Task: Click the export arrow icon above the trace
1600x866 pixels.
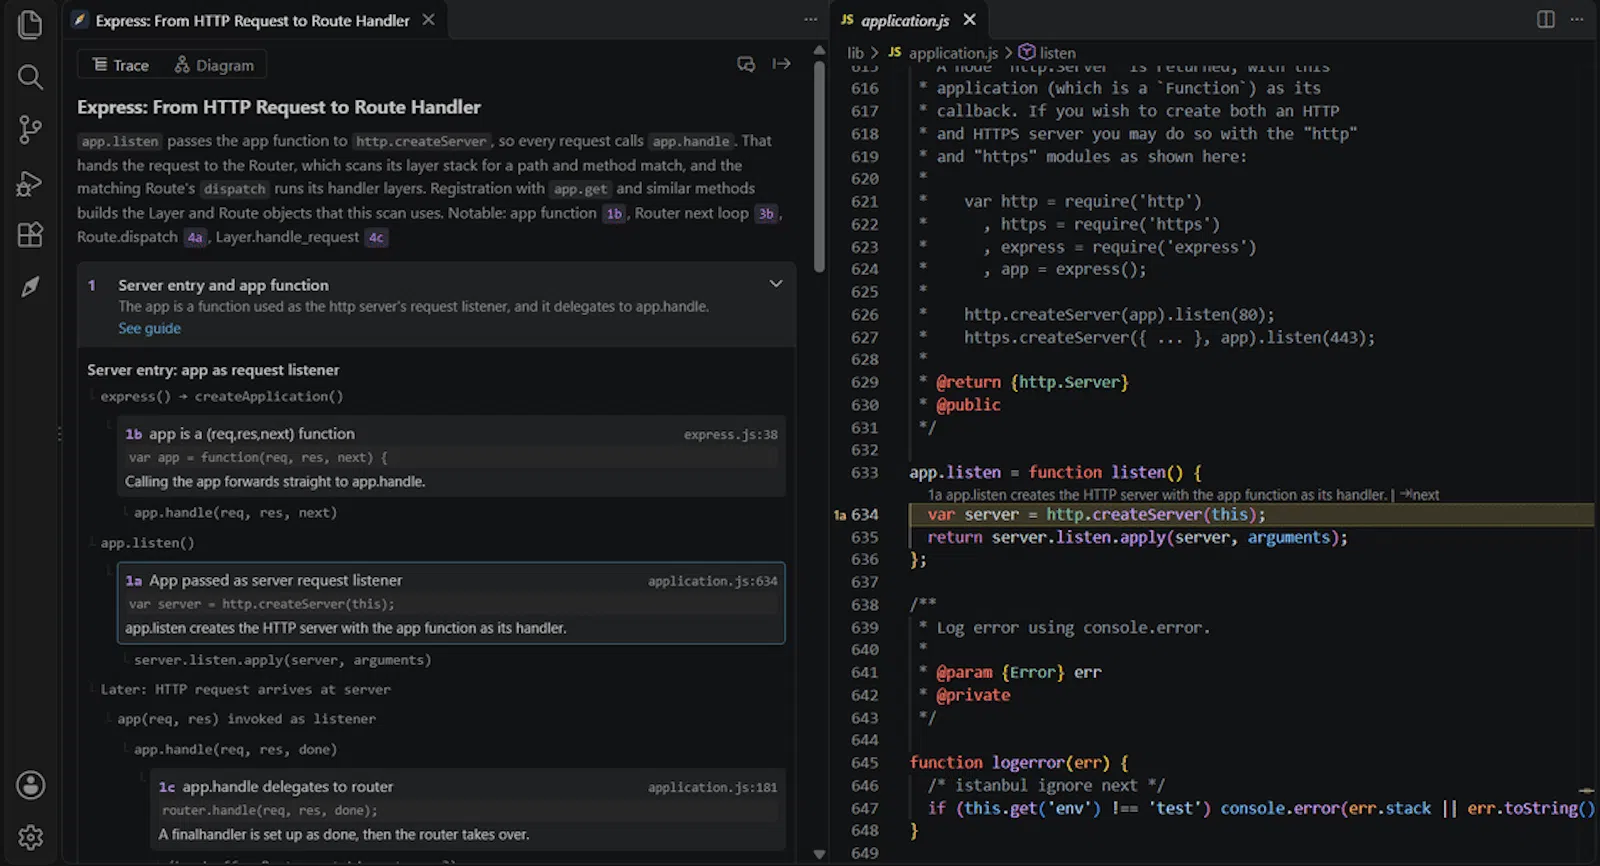Action: point(782,64)
